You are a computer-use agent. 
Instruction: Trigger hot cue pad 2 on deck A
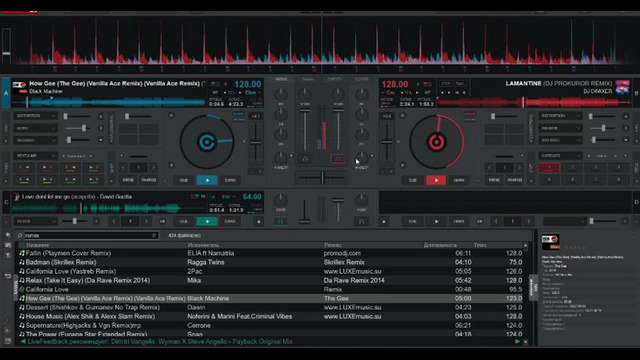(47, 167)
